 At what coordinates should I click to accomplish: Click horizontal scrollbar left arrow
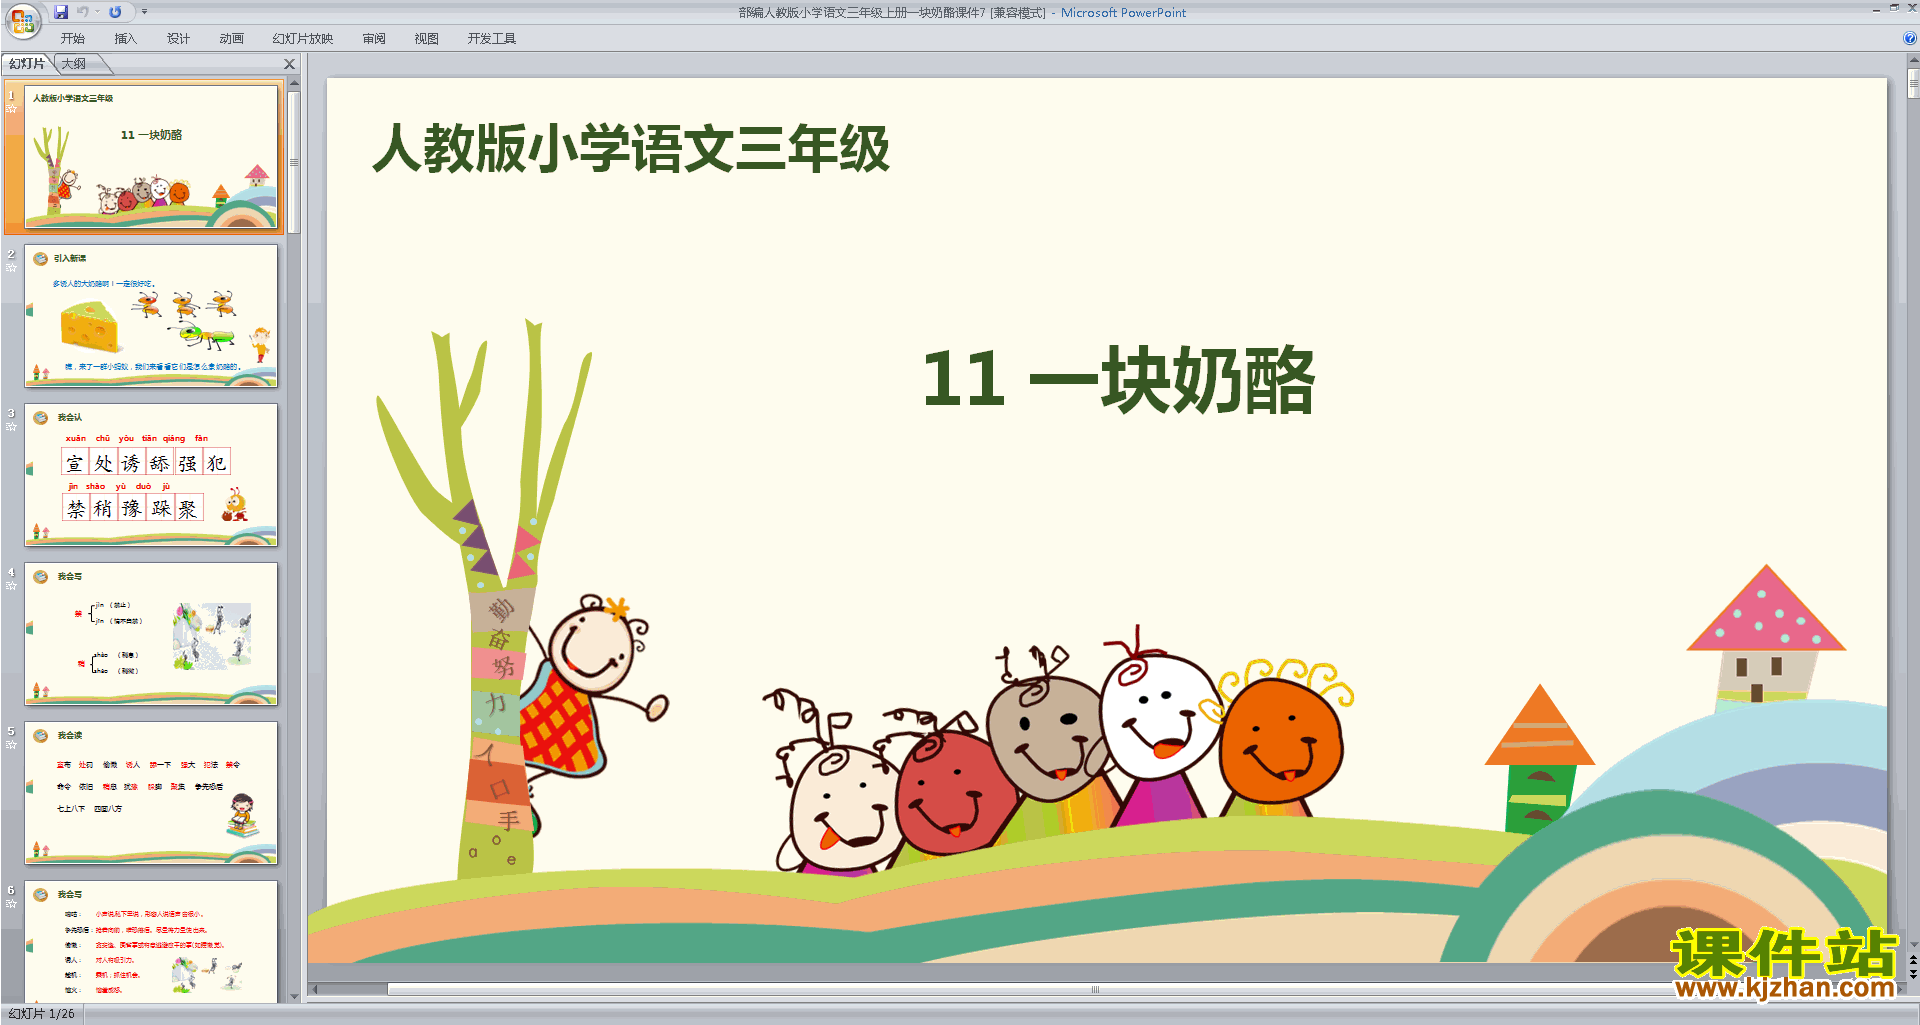315,990
